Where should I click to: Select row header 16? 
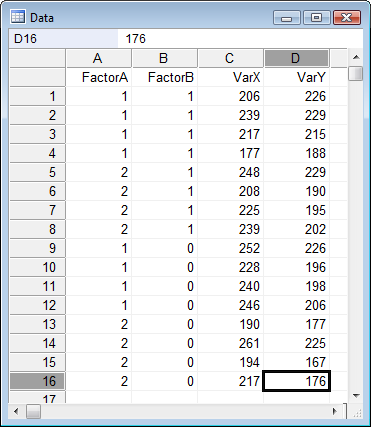point(37,381)
